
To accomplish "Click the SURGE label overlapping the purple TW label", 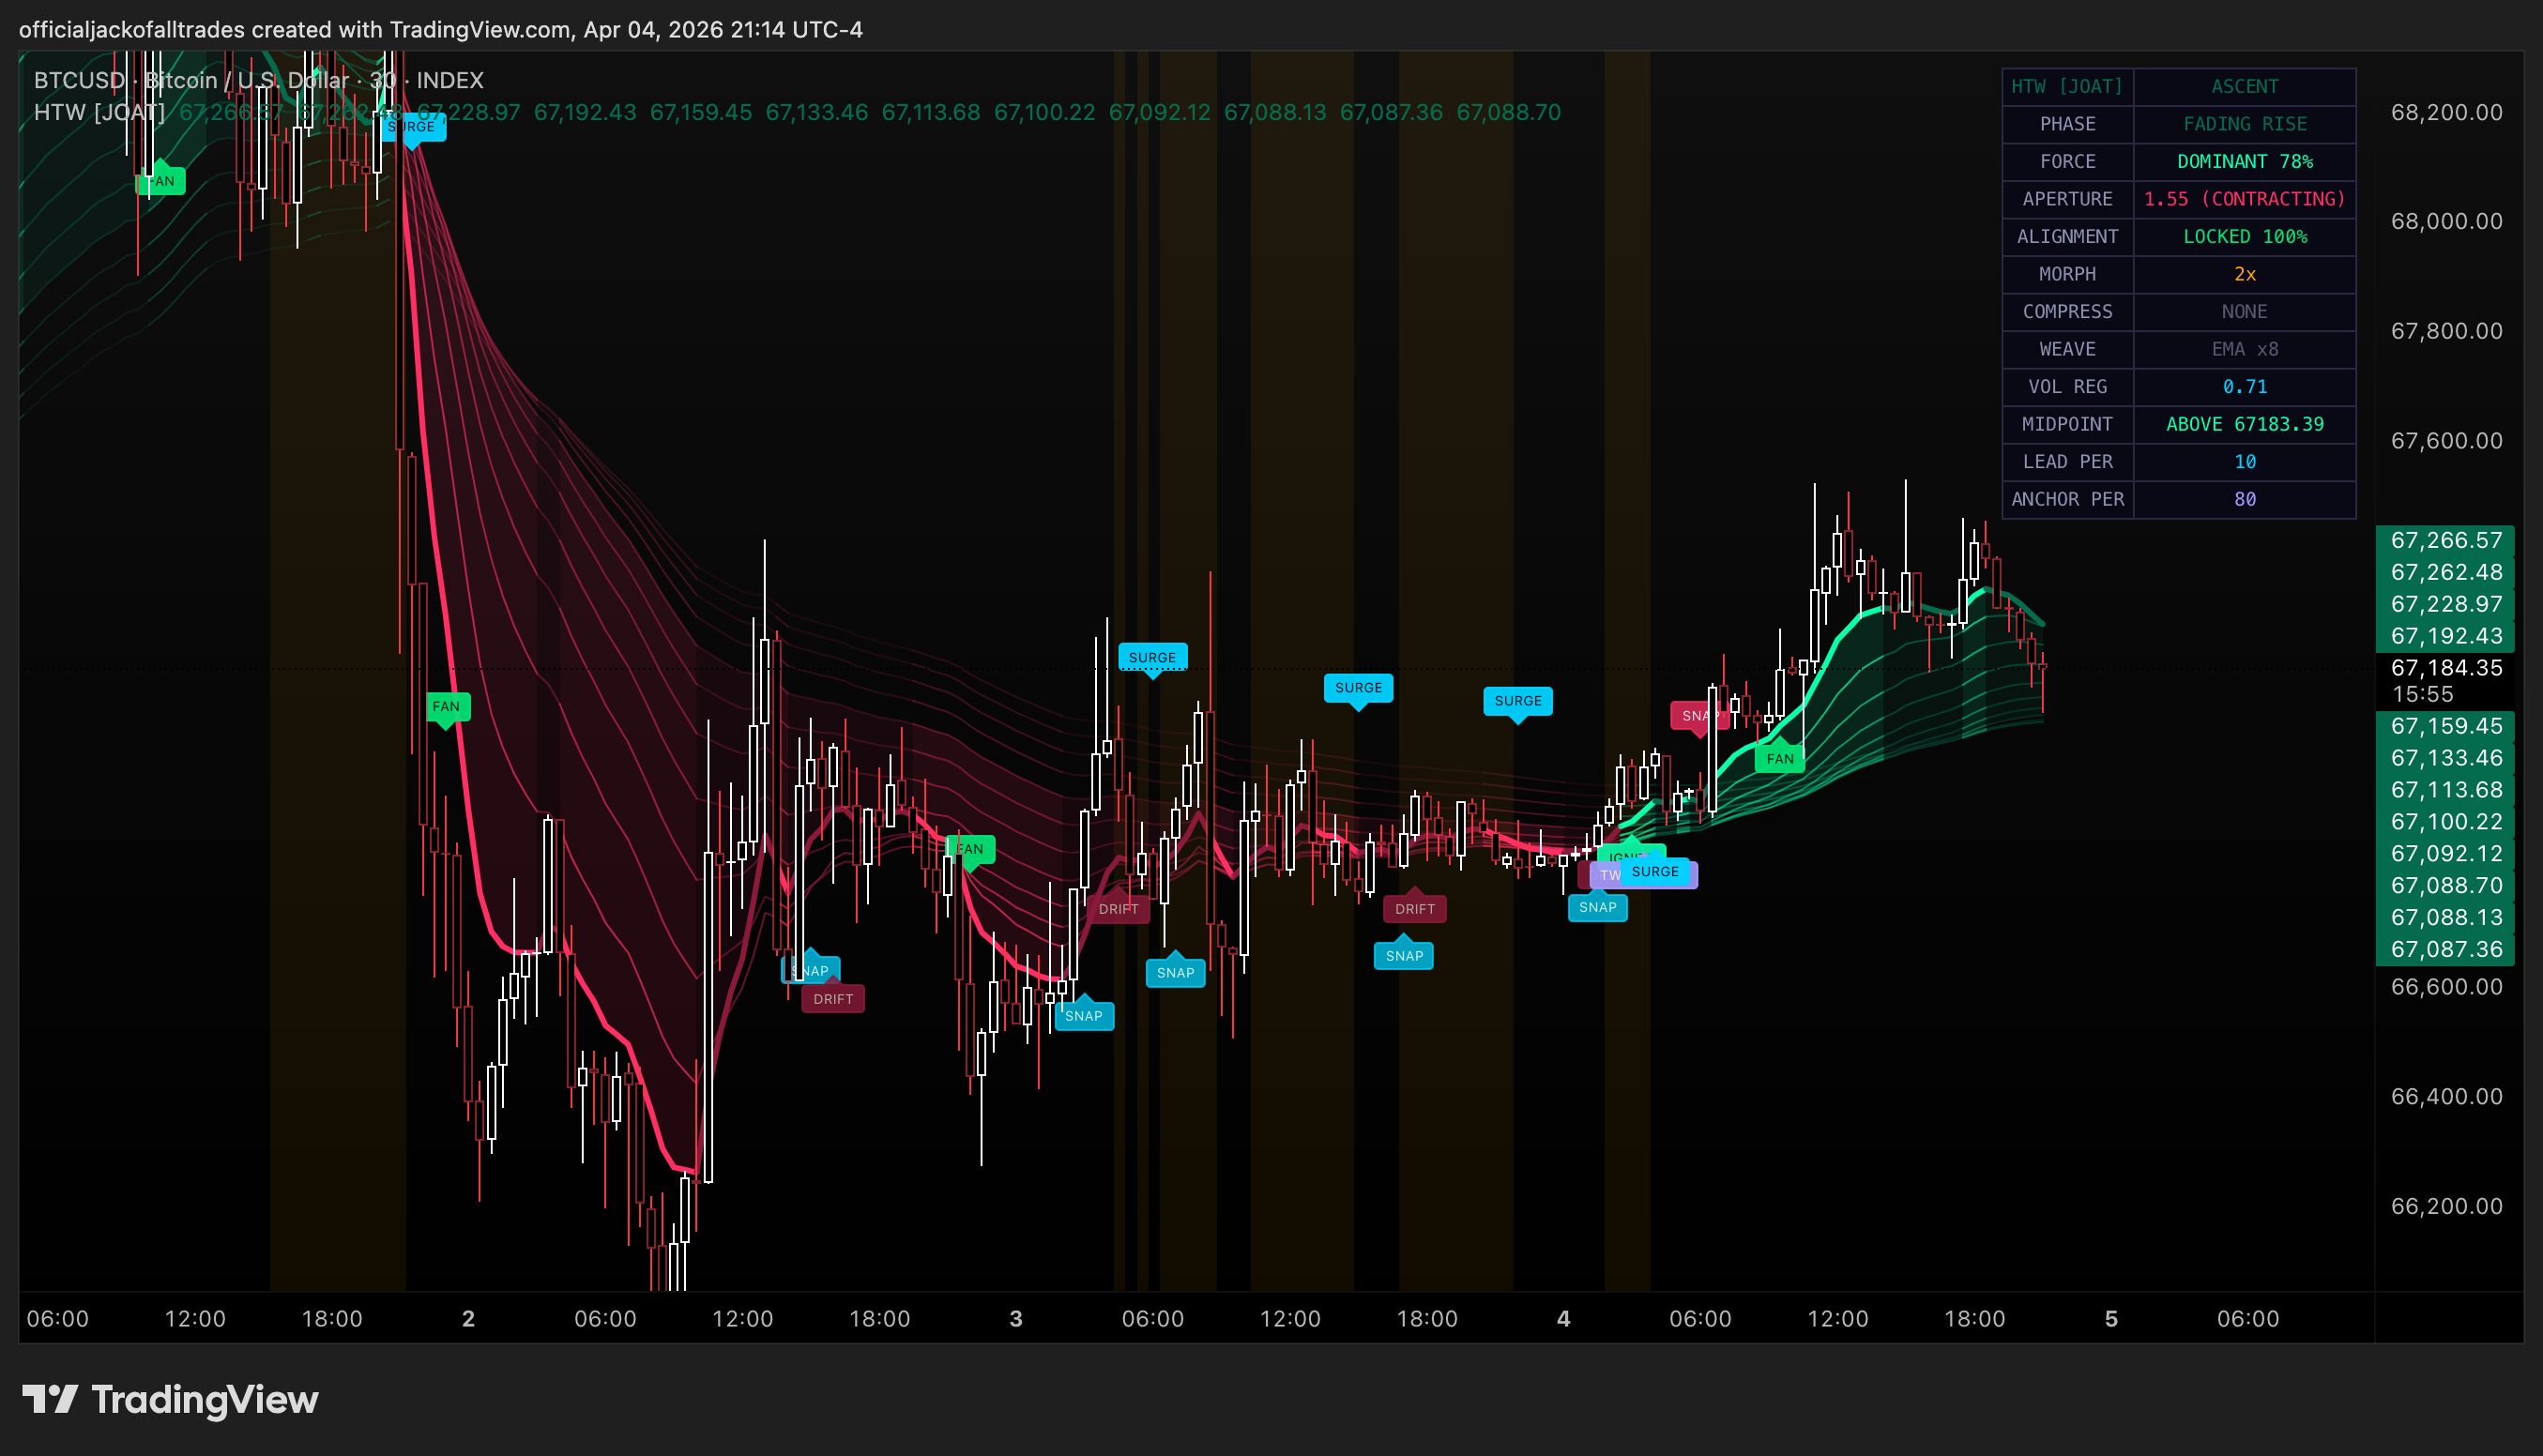I will coord(1655,872).
